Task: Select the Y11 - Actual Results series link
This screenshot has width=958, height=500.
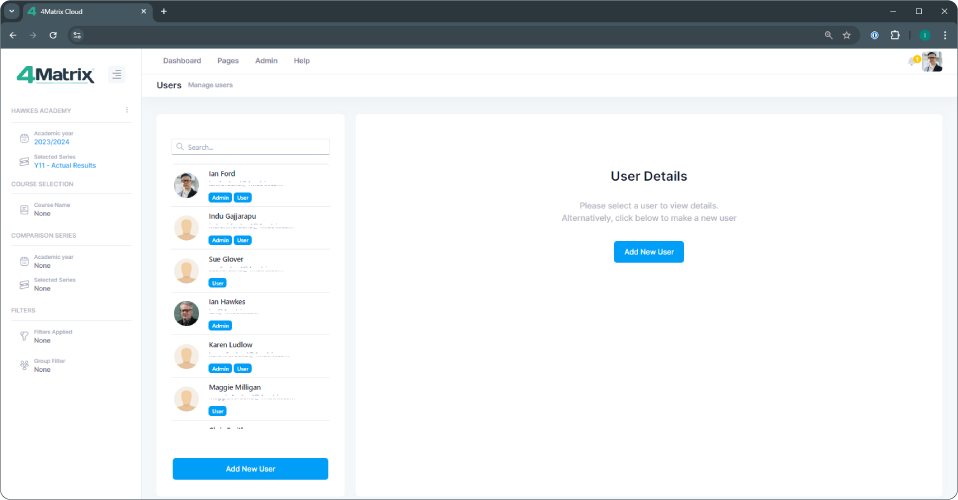Action: pyautogui.click(x=65, y=165)
